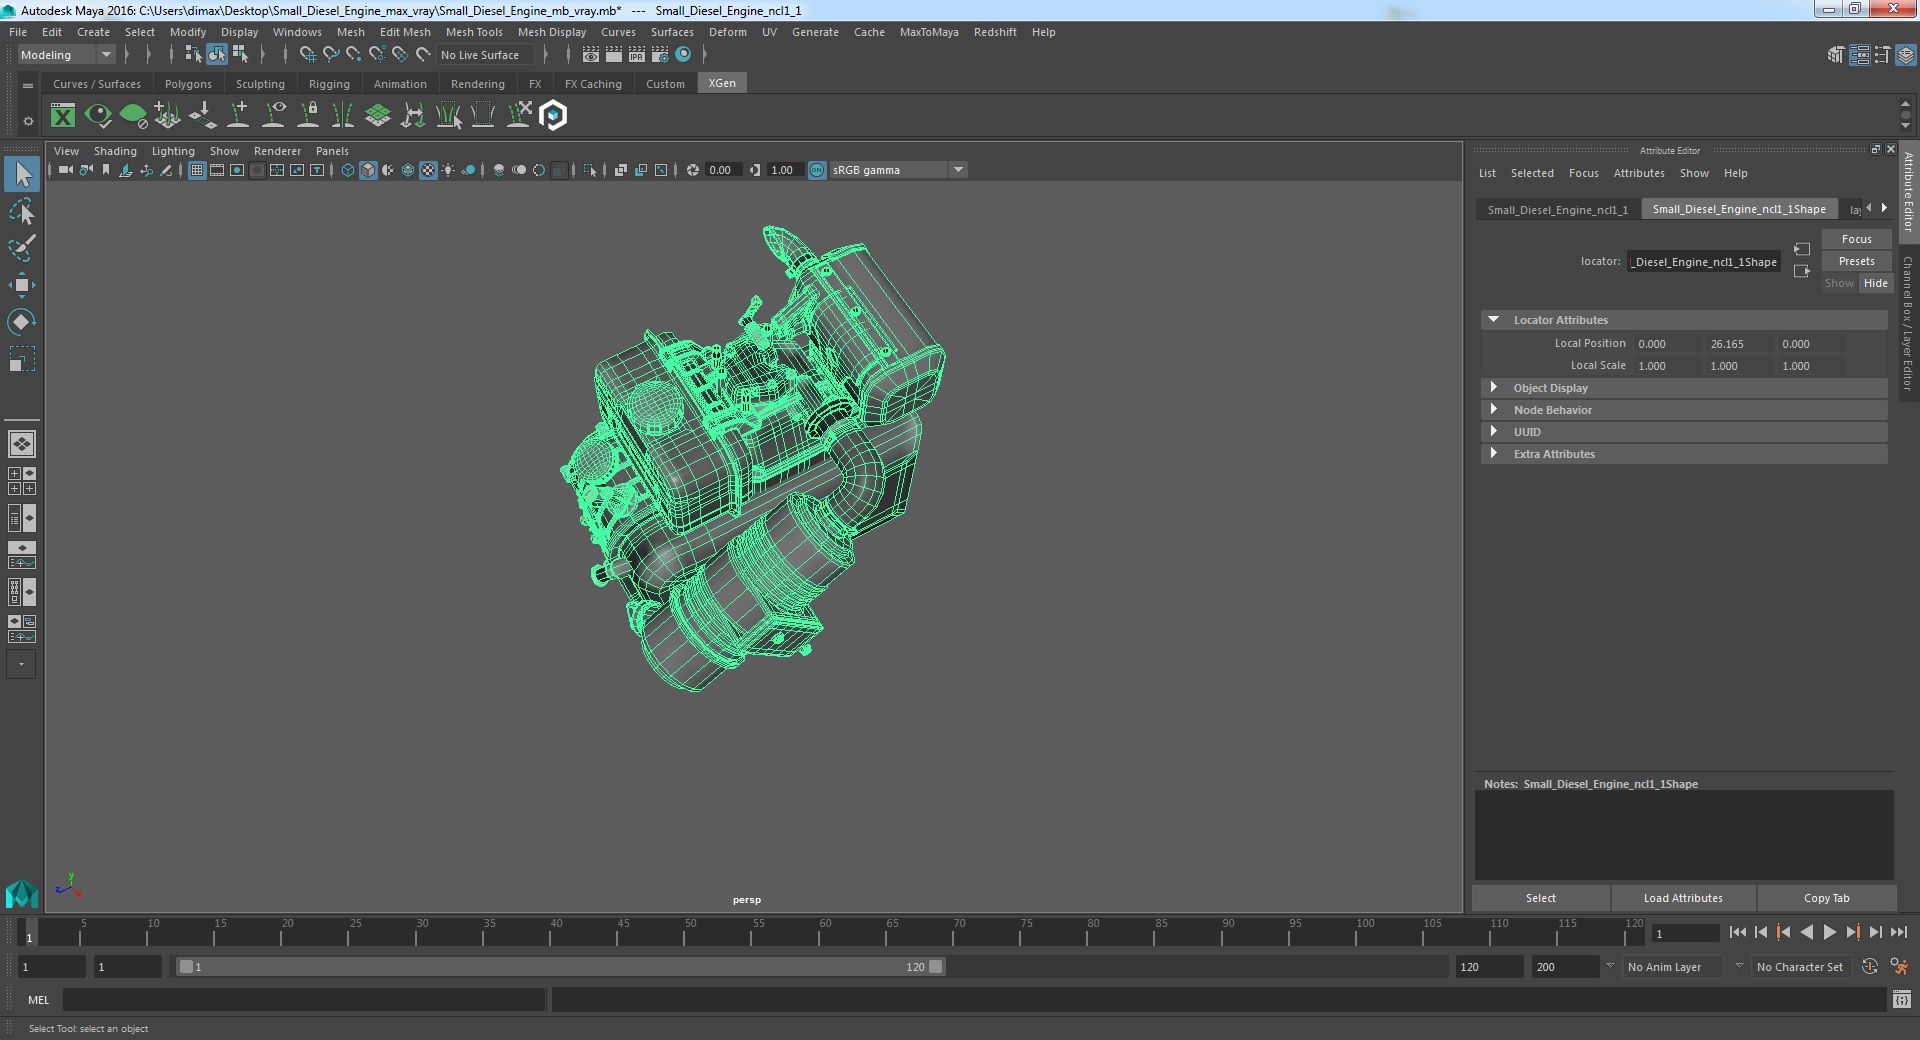
Task: Select the Rotate tool in the left toolbox
Action: point(21,321)
